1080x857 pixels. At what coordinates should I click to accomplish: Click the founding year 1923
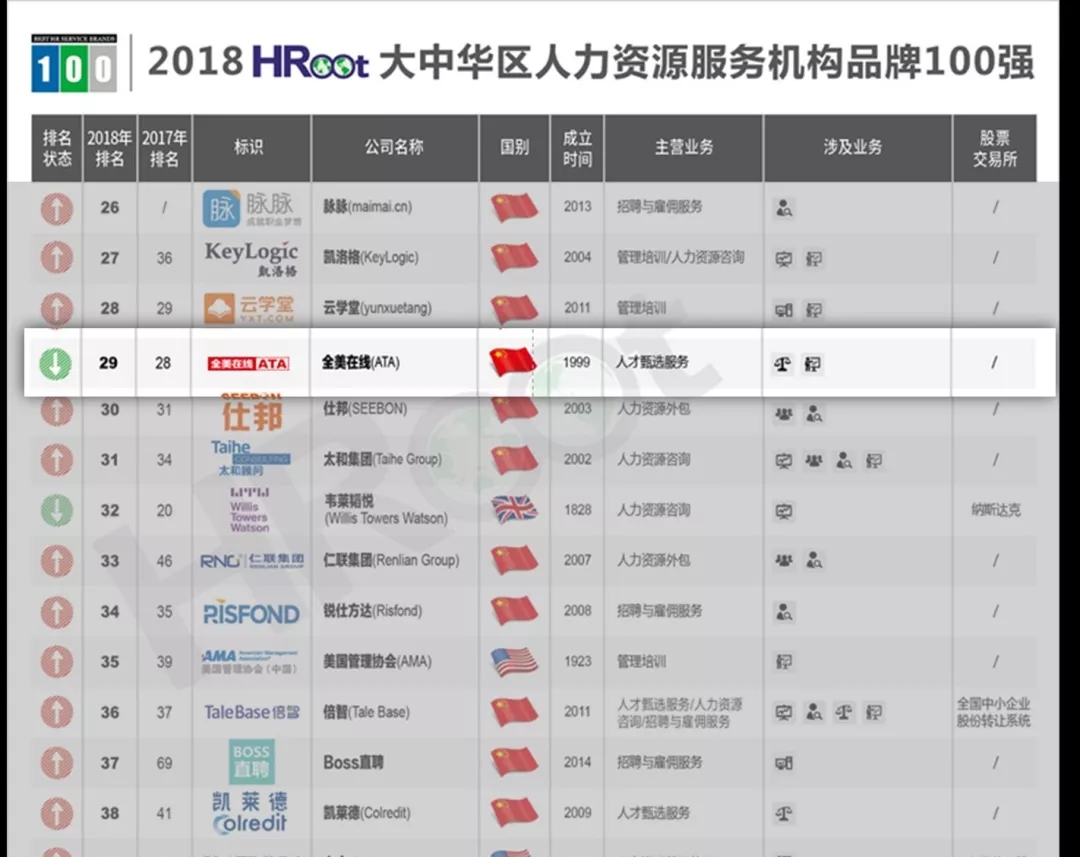coord(577,661)
